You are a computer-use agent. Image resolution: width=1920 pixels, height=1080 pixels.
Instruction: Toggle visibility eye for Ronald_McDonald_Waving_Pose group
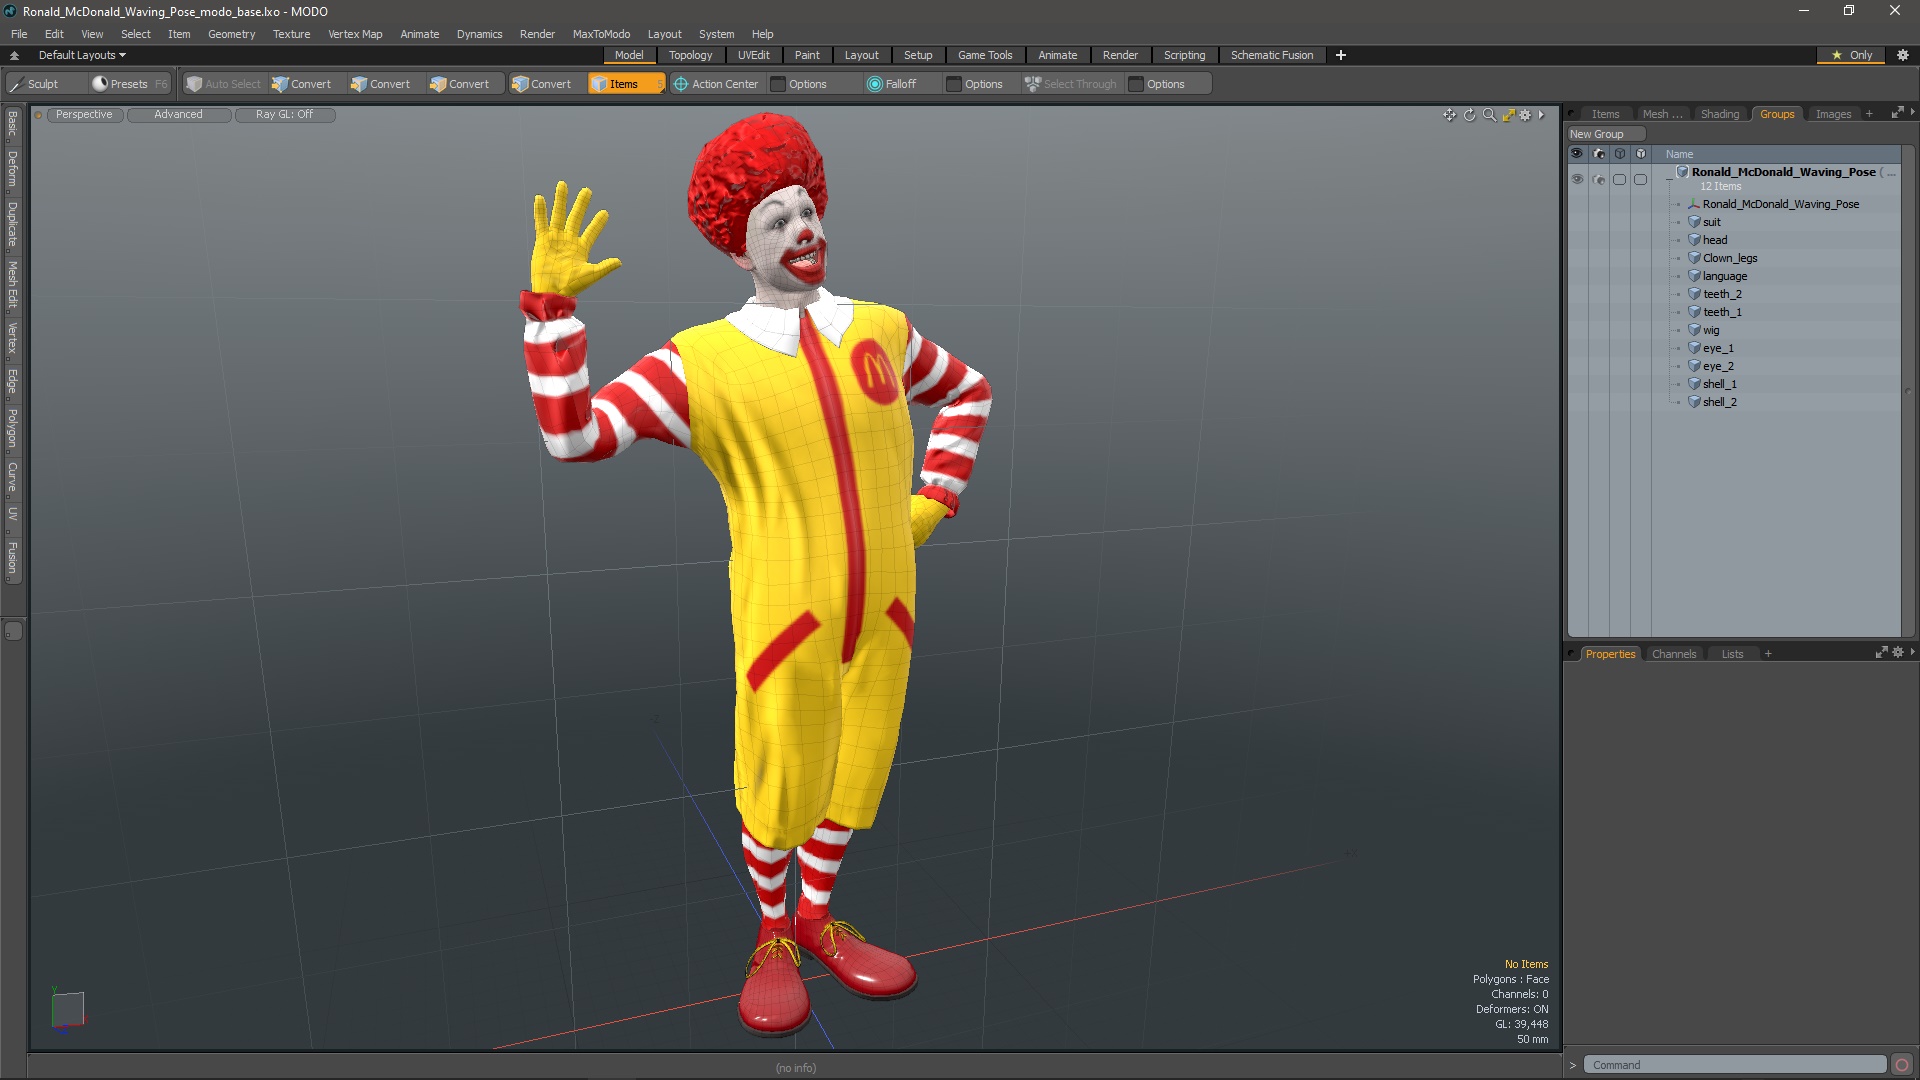coord(1577,179)
